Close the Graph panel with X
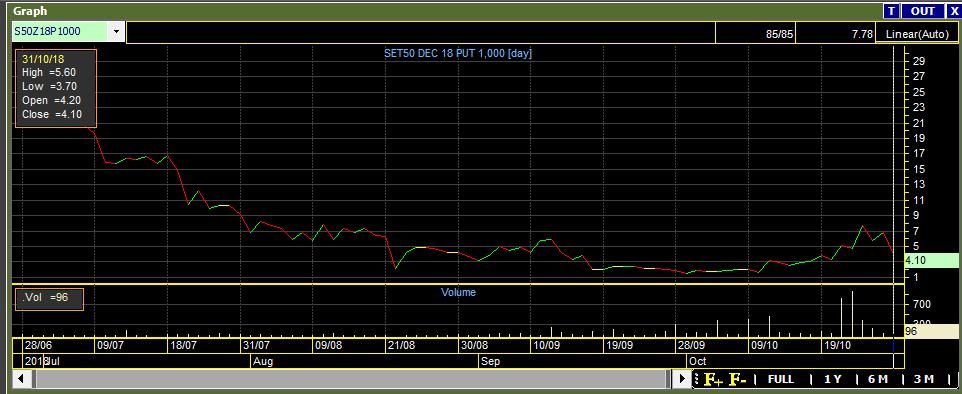 click(953, 11)
